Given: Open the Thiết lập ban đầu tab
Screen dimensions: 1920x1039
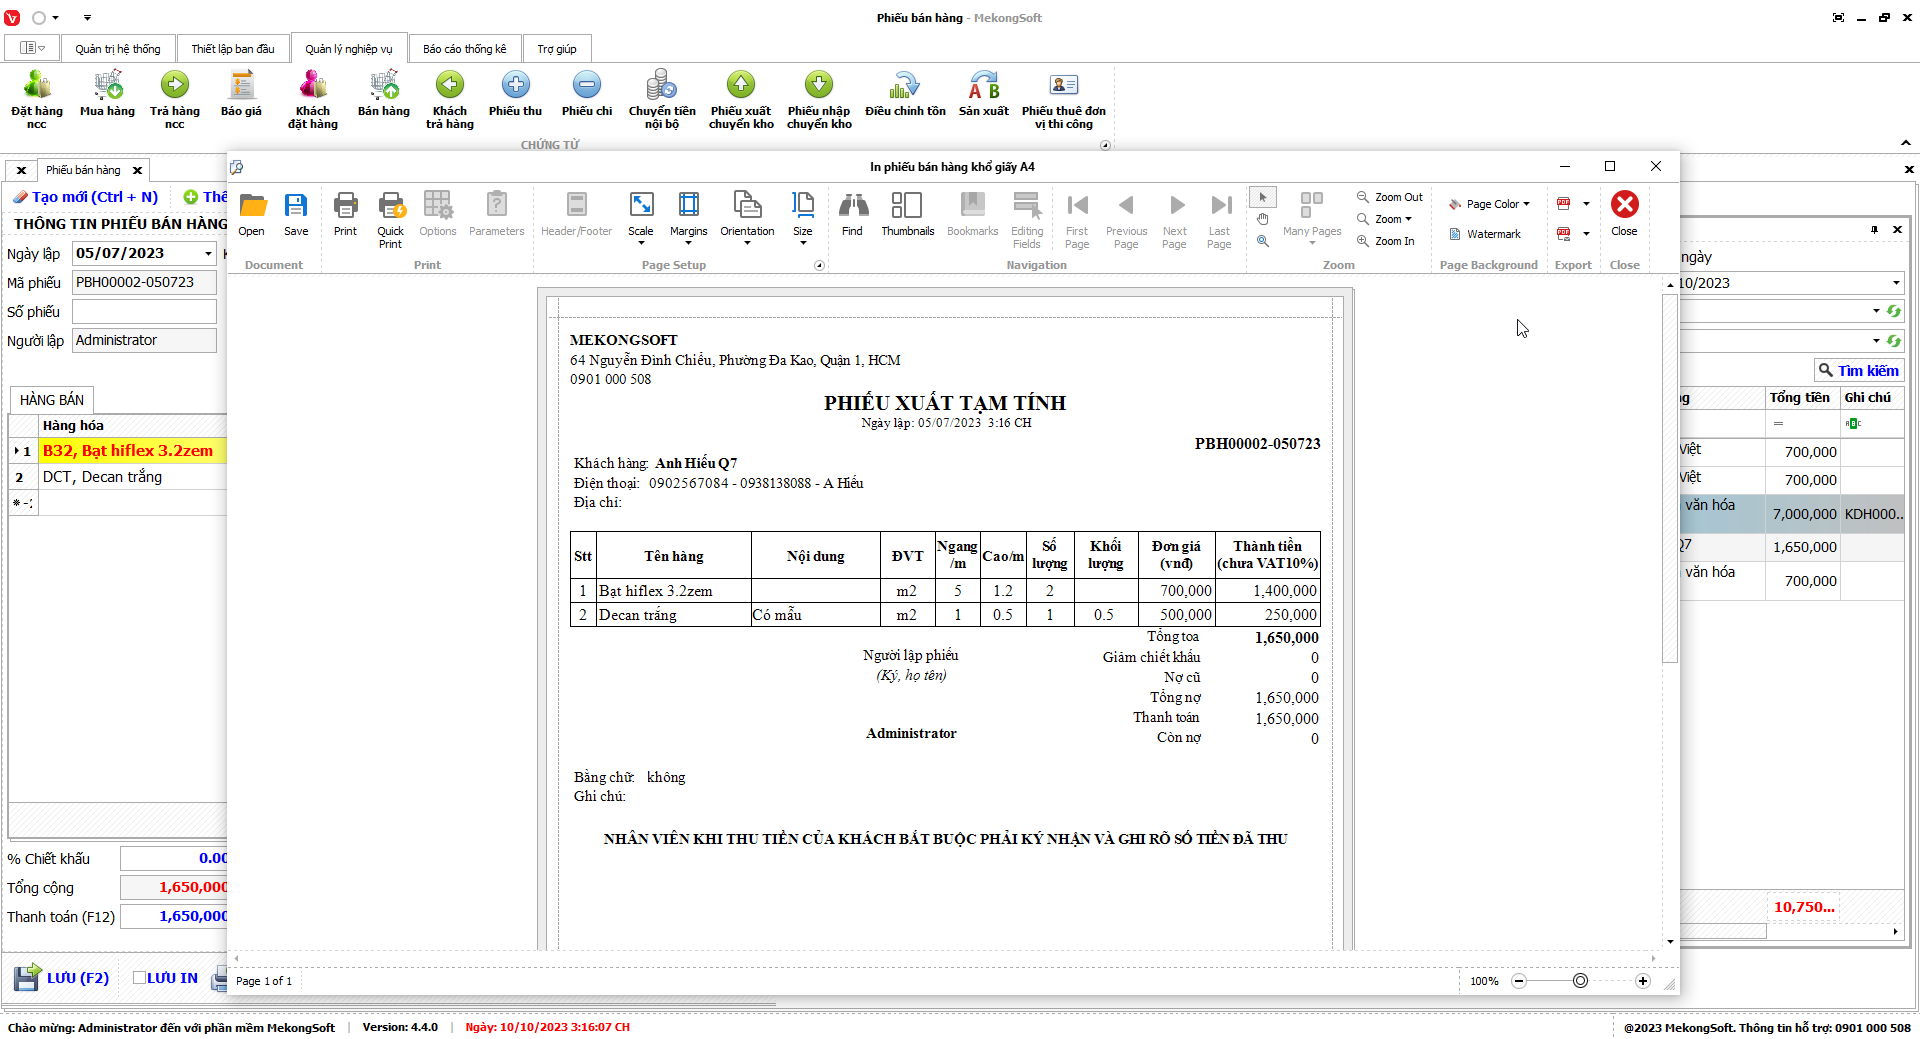Looking at the screenshot, I should pyautogui.click(x=232, y=49).
